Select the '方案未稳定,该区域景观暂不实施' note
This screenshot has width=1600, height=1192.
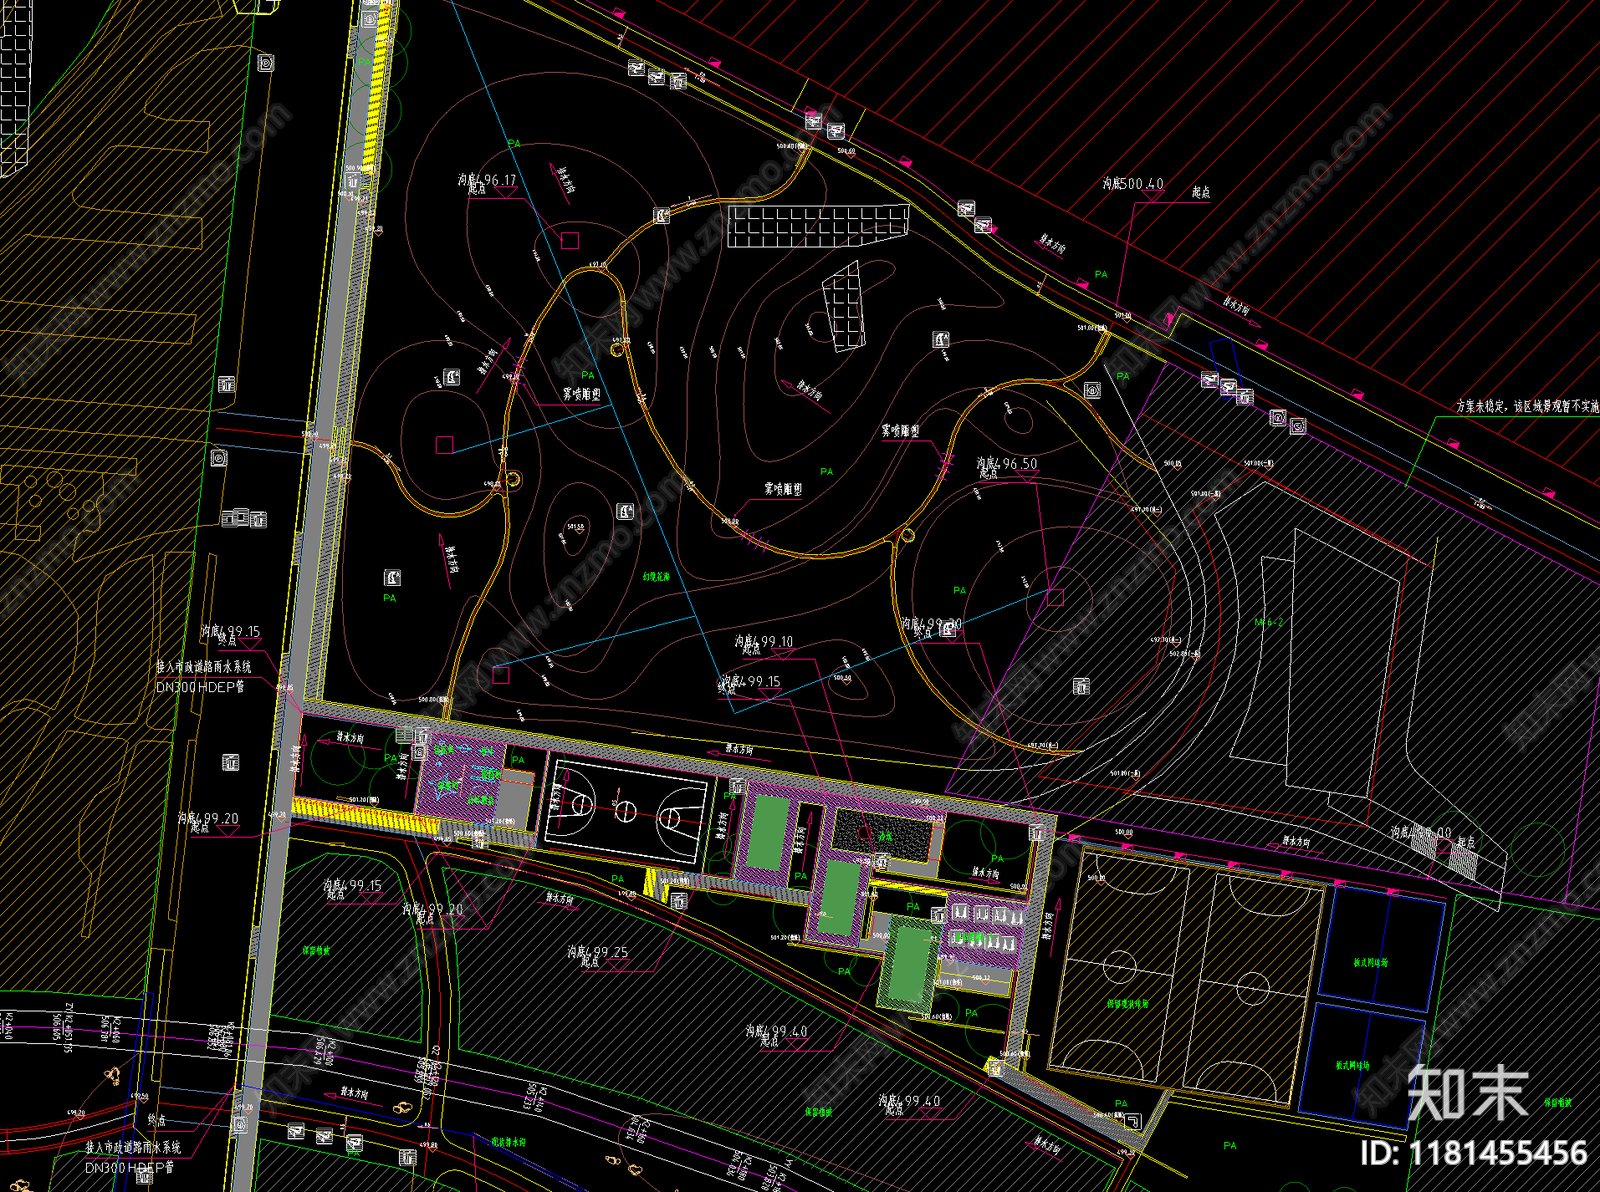pos(1527,407)
